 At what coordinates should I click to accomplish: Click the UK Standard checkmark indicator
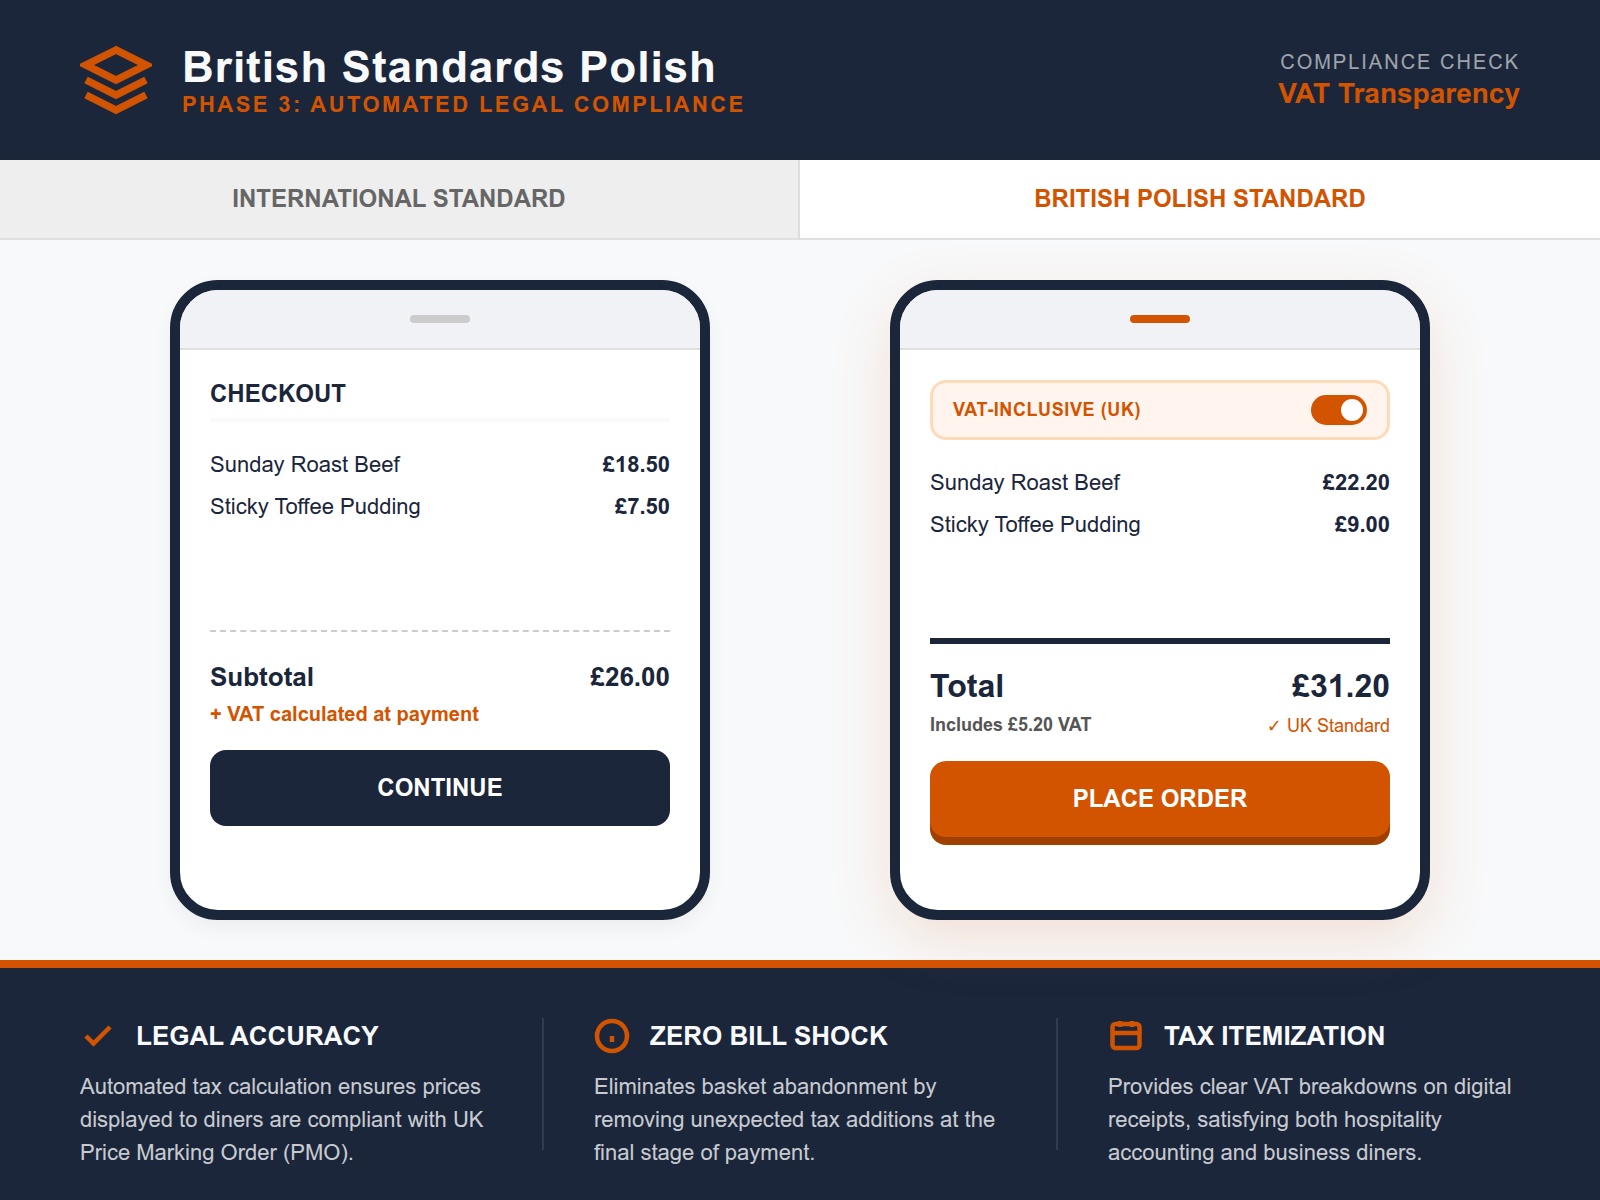pyautogui.click(x=1330, y=725)
